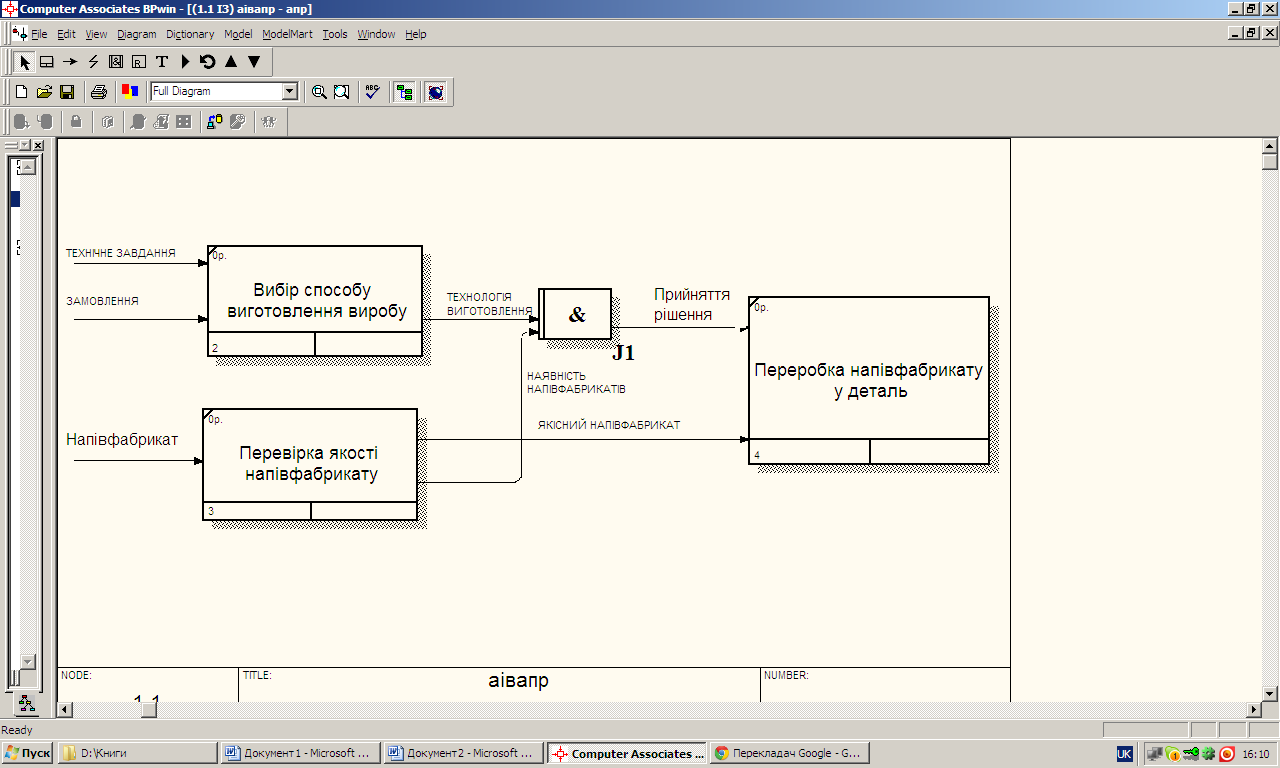1280x768 pixels.
Task: Click the Пуск start button
Action: click(28, 753)
